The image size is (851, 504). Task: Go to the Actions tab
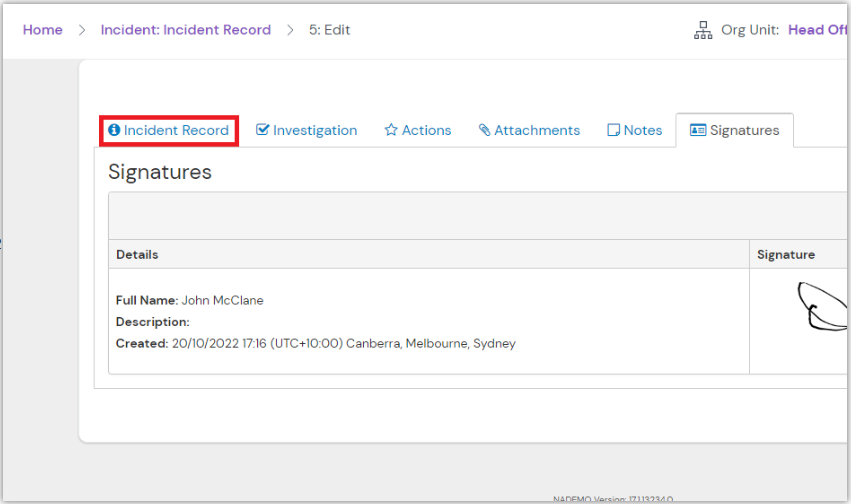coord(426,130)
